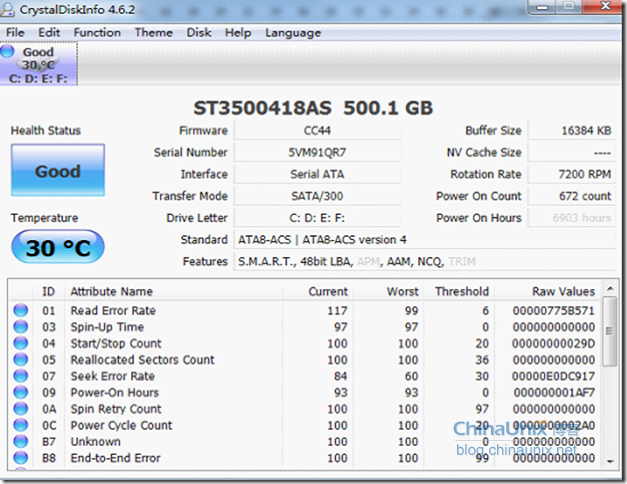Image resolution: width=627 pixels, height=484 pixels.
Task: Select the Read Error Rate row text
Action: [113, 310]
